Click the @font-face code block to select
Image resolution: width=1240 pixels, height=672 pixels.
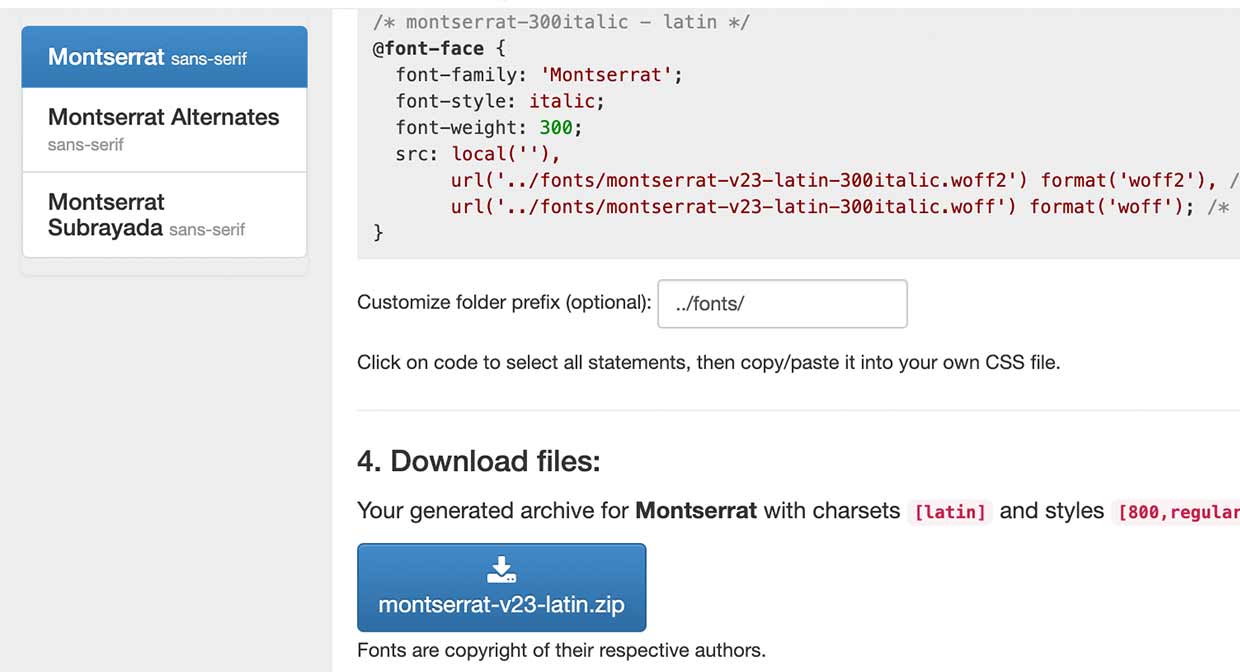pyautogui.click(x=798, y=135)
